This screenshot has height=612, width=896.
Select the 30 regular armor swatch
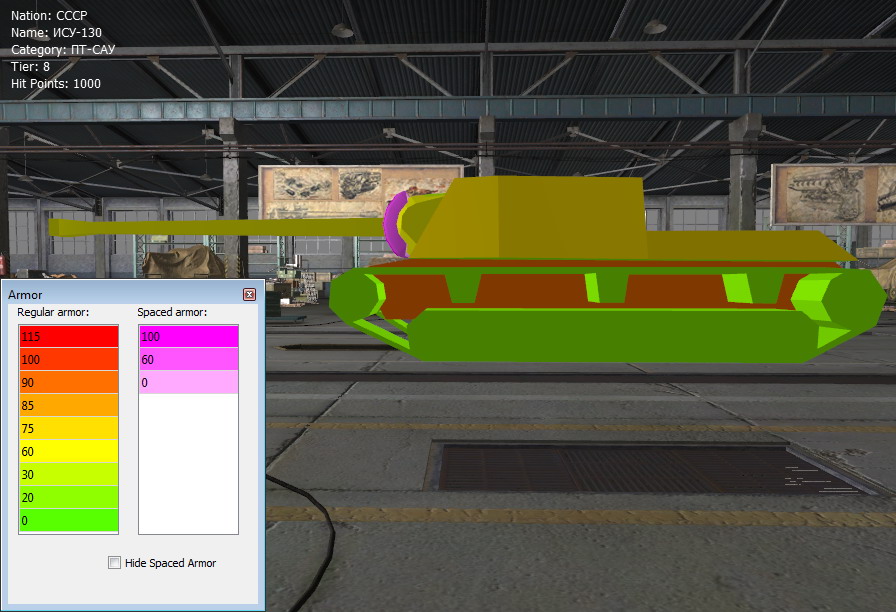click(69, 474)
